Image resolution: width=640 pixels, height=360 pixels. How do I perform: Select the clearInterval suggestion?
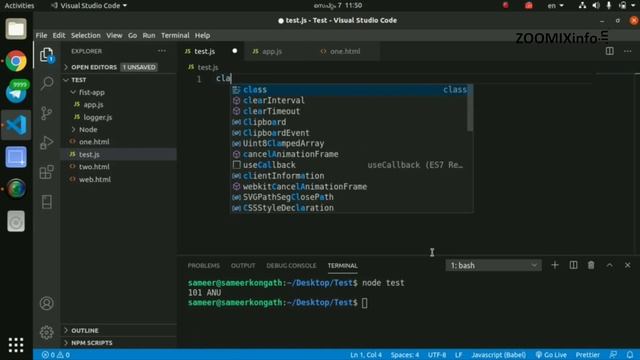coord(349,100)
